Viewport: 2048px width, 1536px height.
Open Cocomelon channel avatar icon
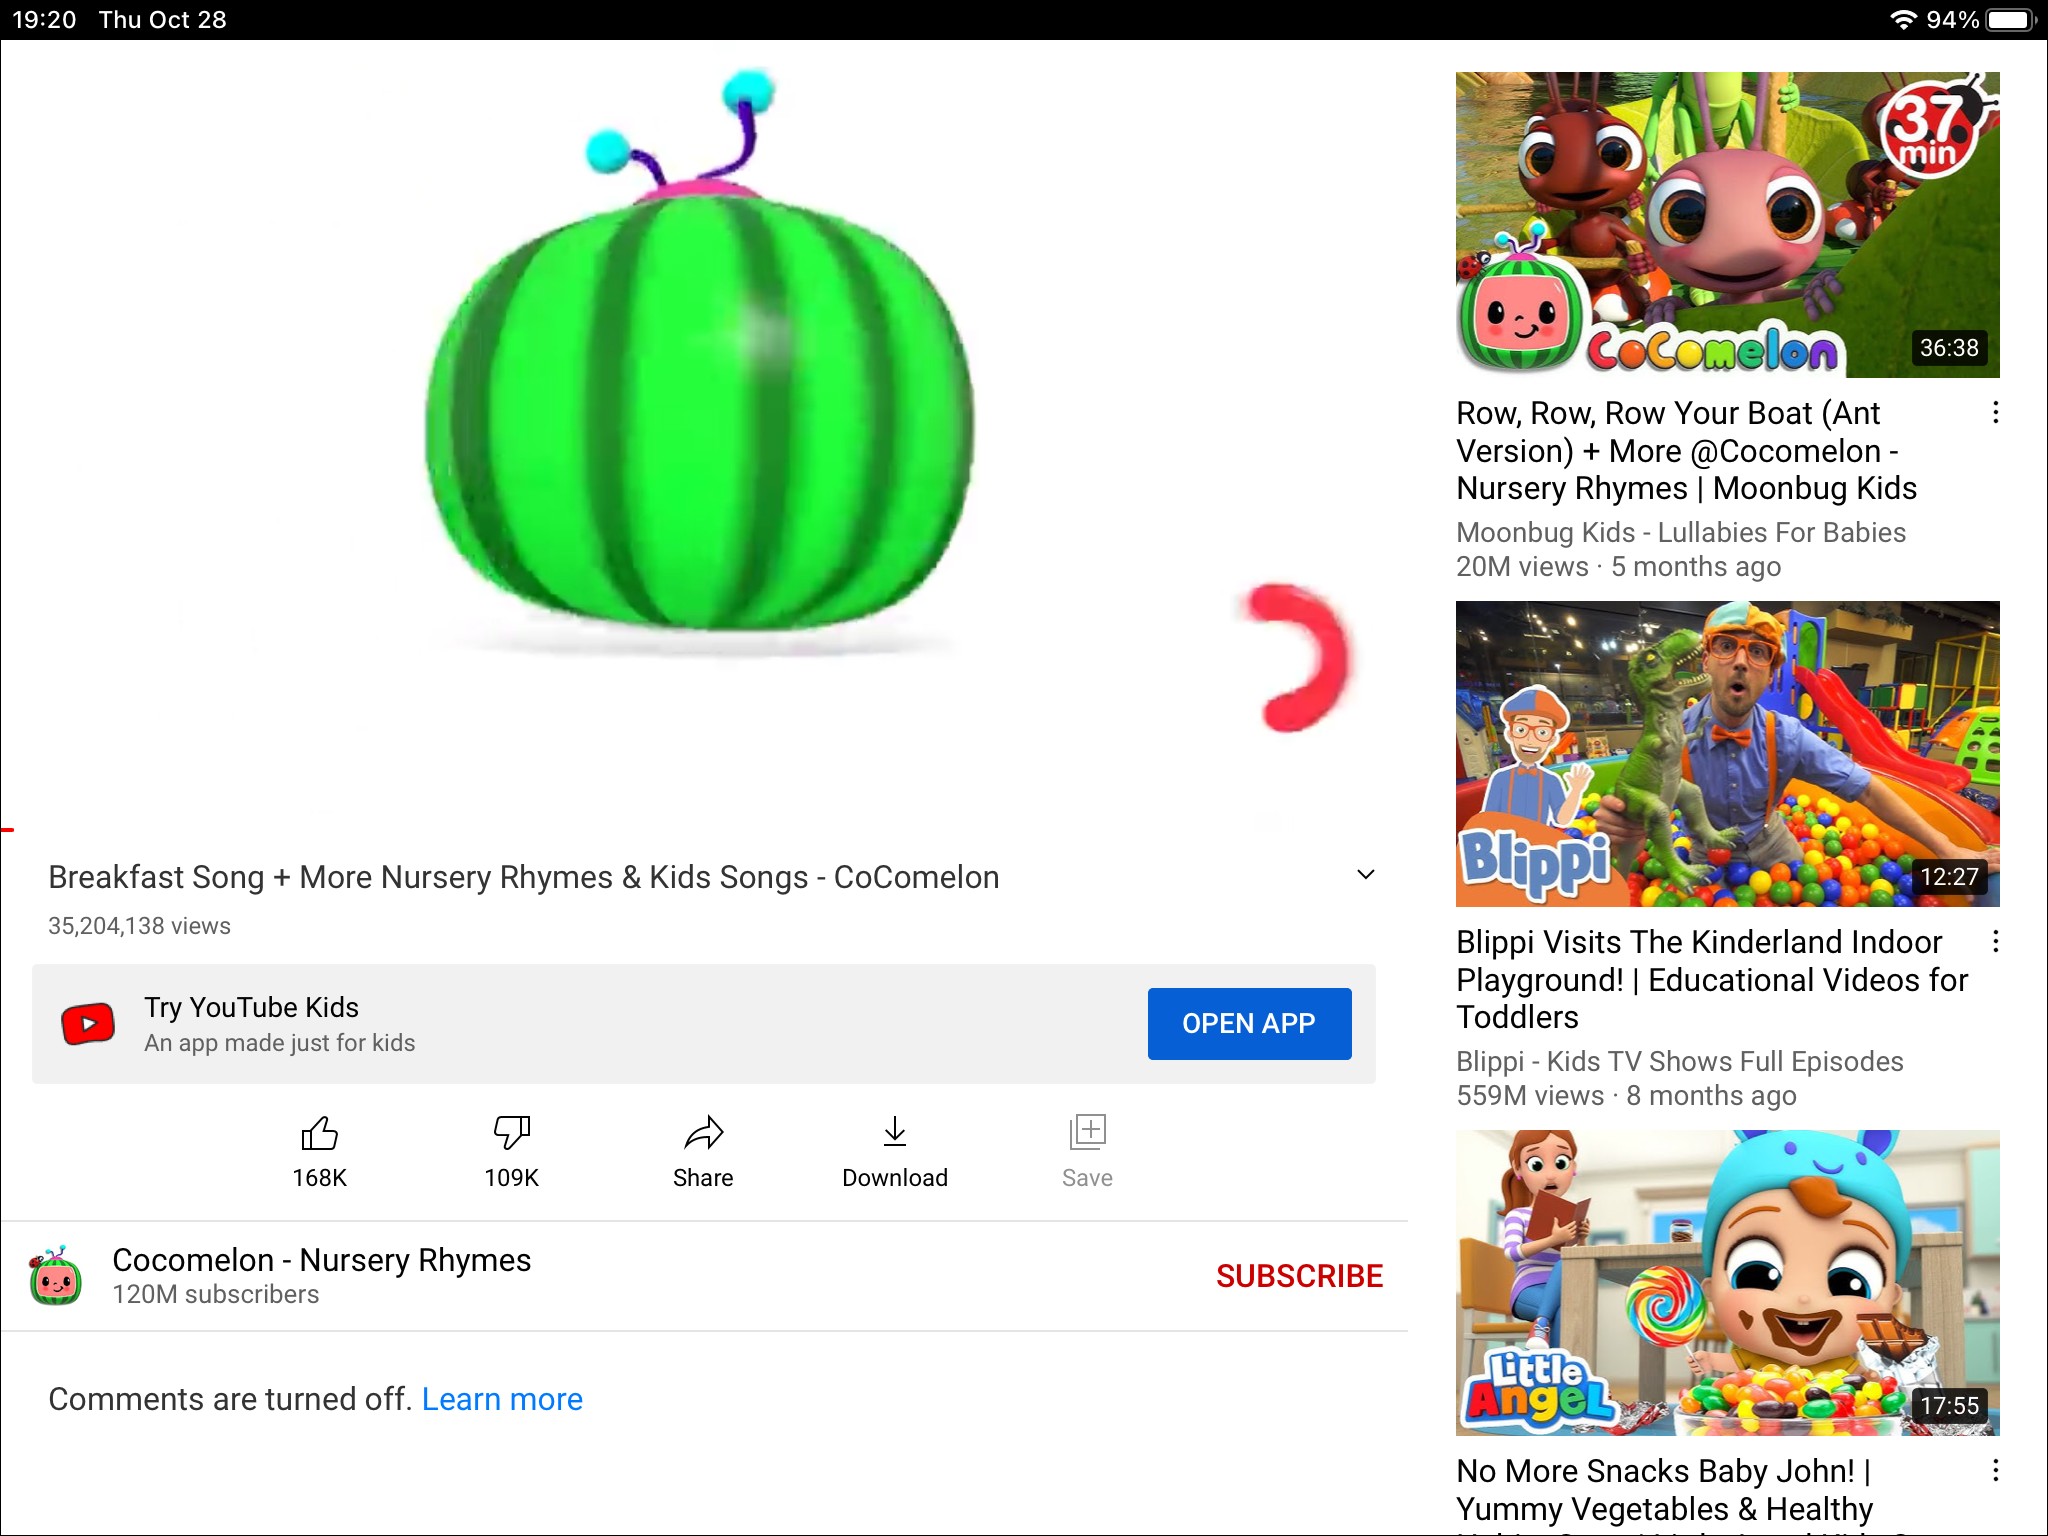[x=56, y=1276]
